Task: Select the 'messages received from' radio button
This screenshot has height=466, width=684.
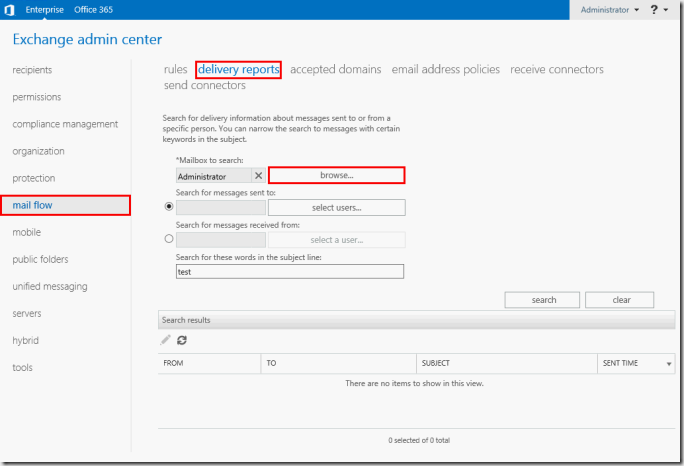Action: point(167,239)
